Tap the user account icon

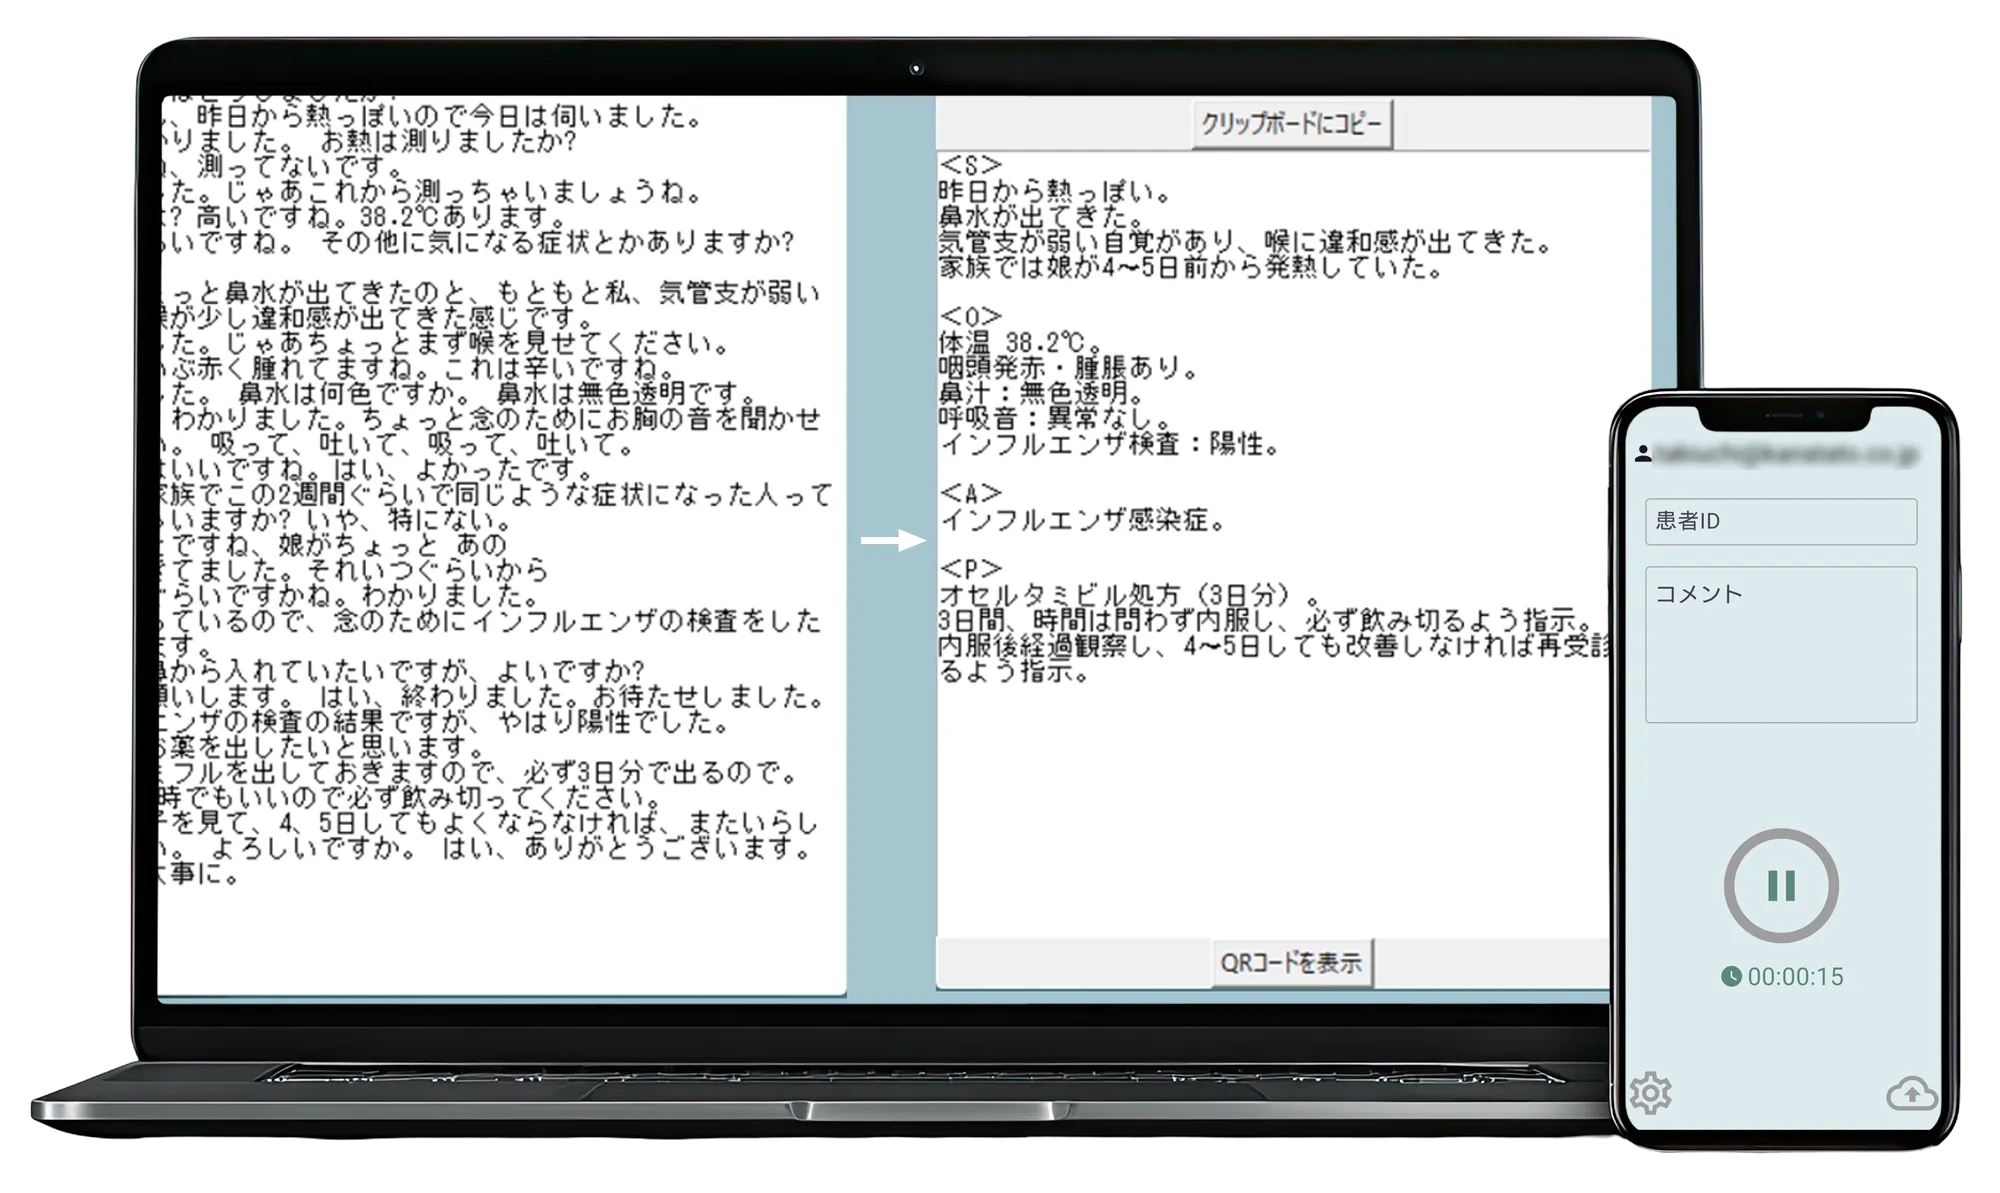click(1642, 454)
